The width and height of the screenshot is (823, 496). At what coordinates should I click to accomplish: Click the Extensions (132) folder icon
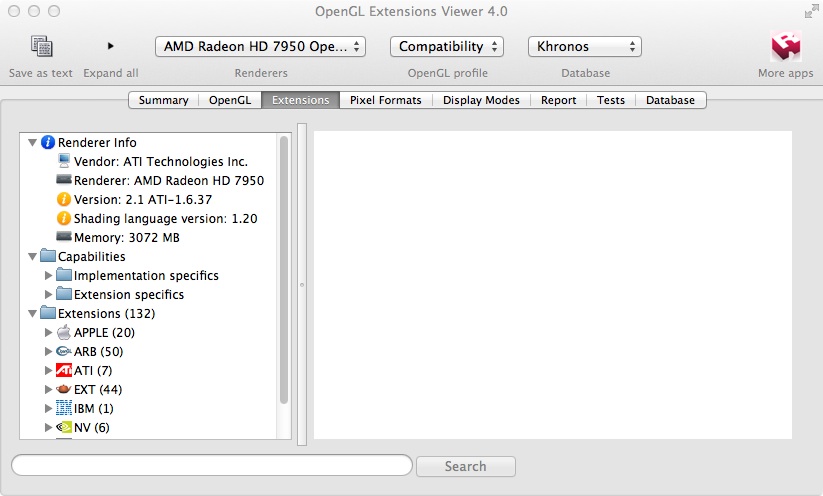[x=48, y=312]
